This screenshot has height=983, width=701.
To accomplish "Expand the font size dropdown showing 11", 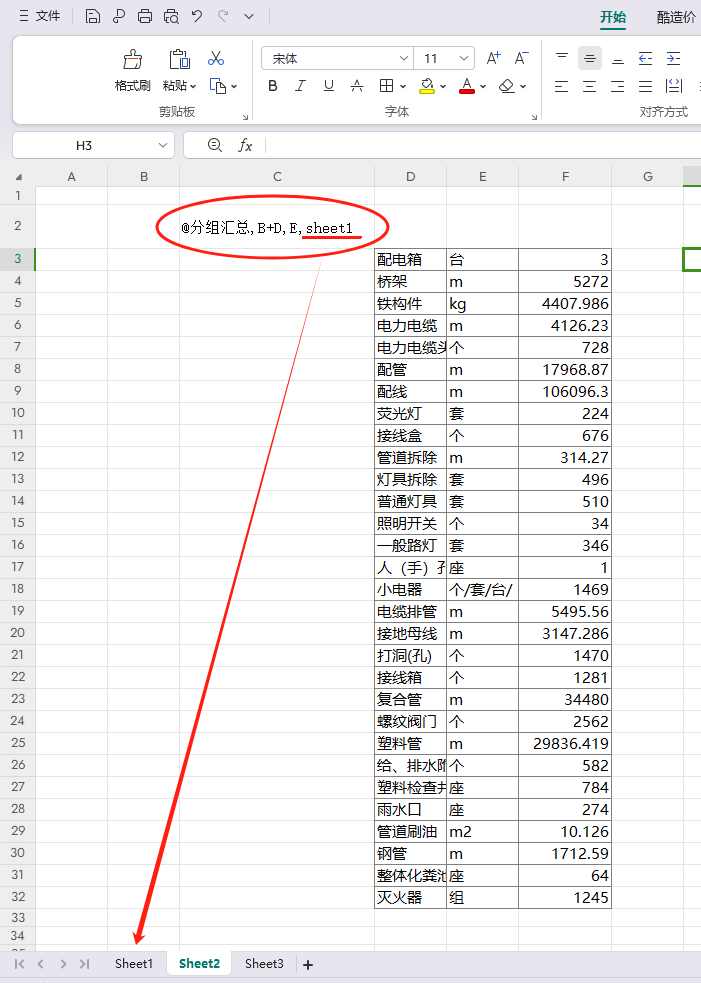I will 463,59.
